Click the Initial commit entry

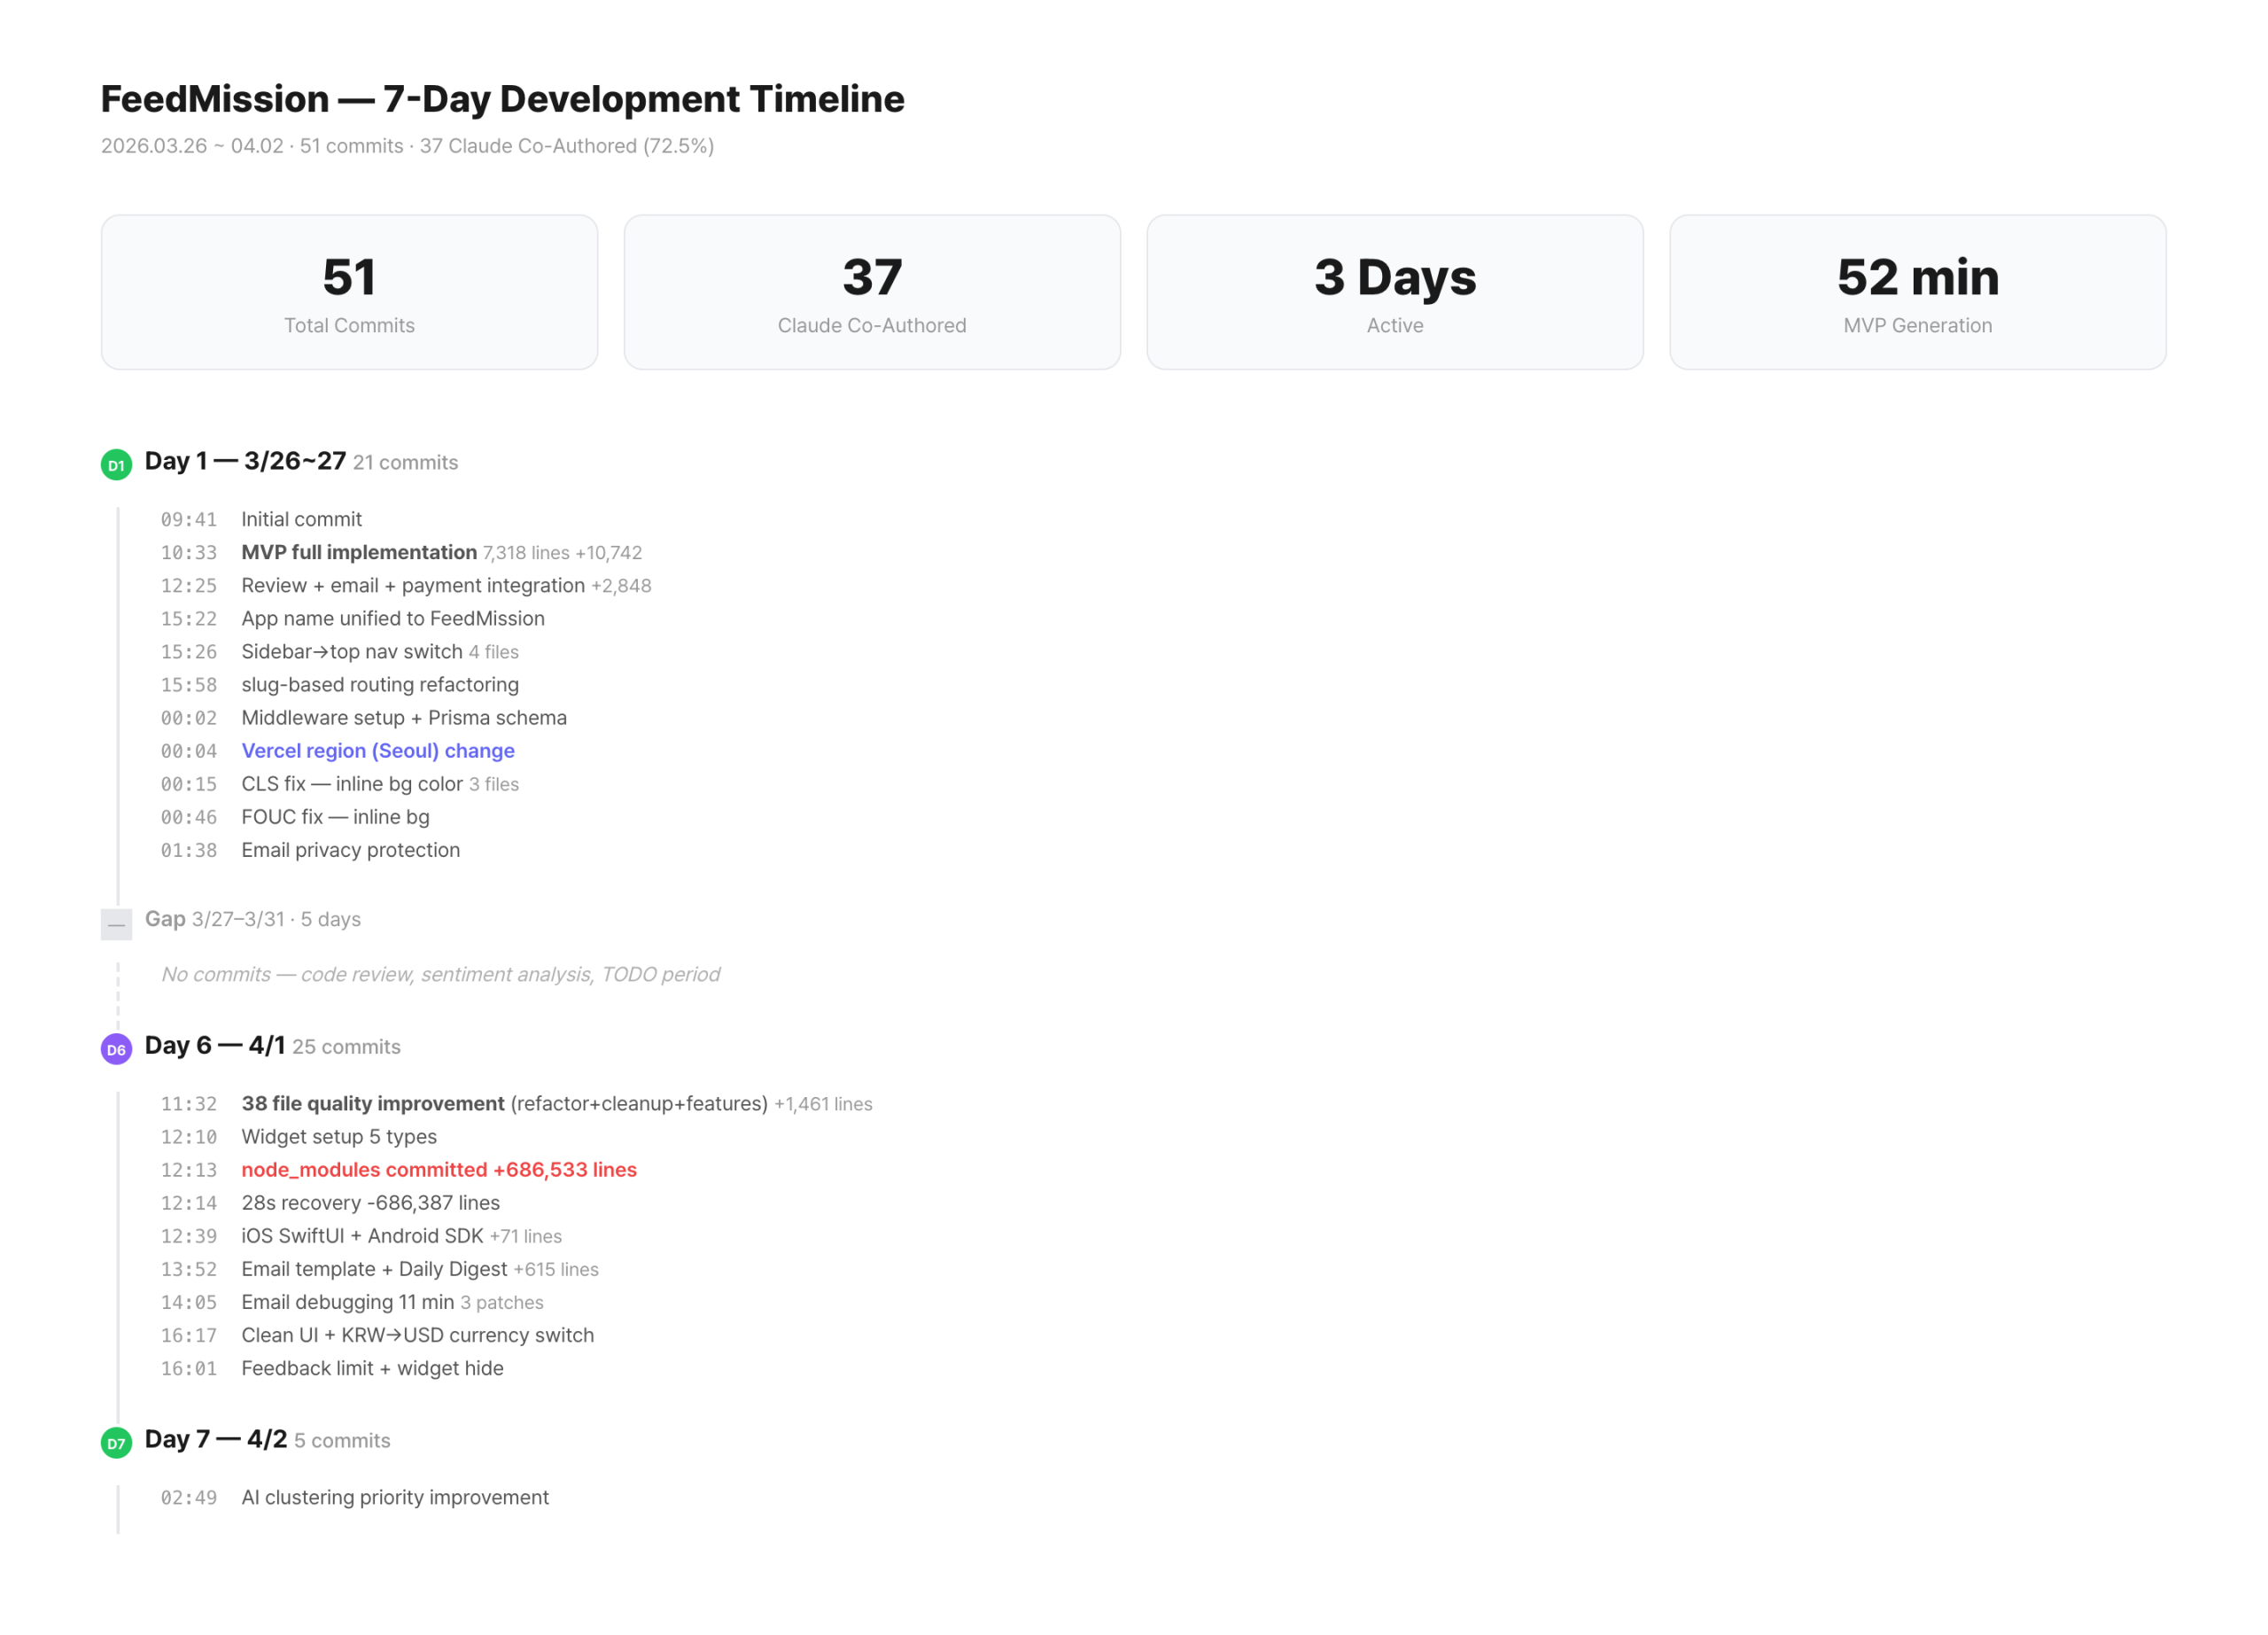tap(300, 519)
